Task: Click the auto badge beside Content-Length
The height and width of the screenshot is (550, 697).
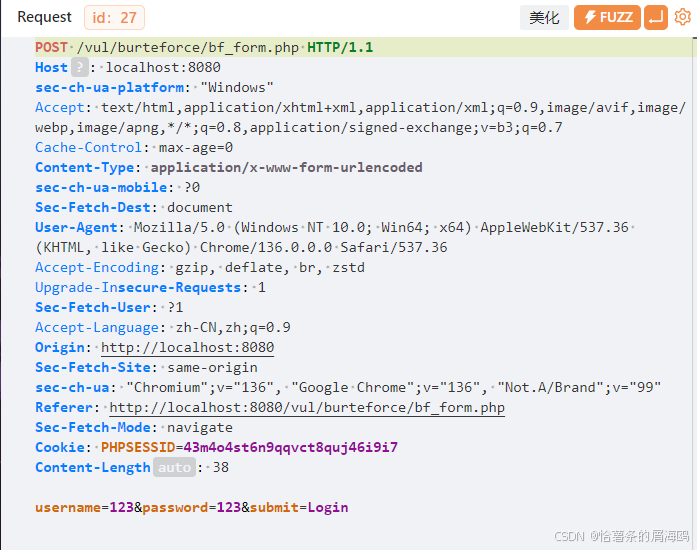Action: point(174,467)
